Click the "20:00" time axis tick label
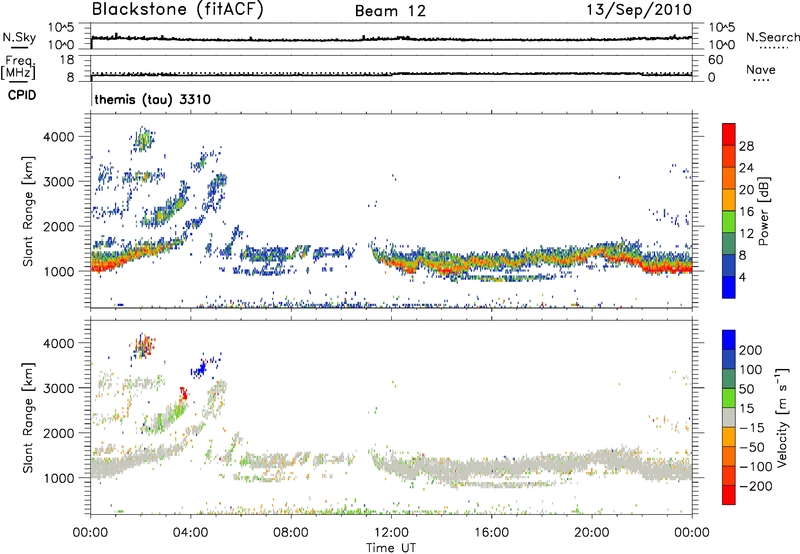Screen dimensions: 800x554 click(x=592, y=533)
